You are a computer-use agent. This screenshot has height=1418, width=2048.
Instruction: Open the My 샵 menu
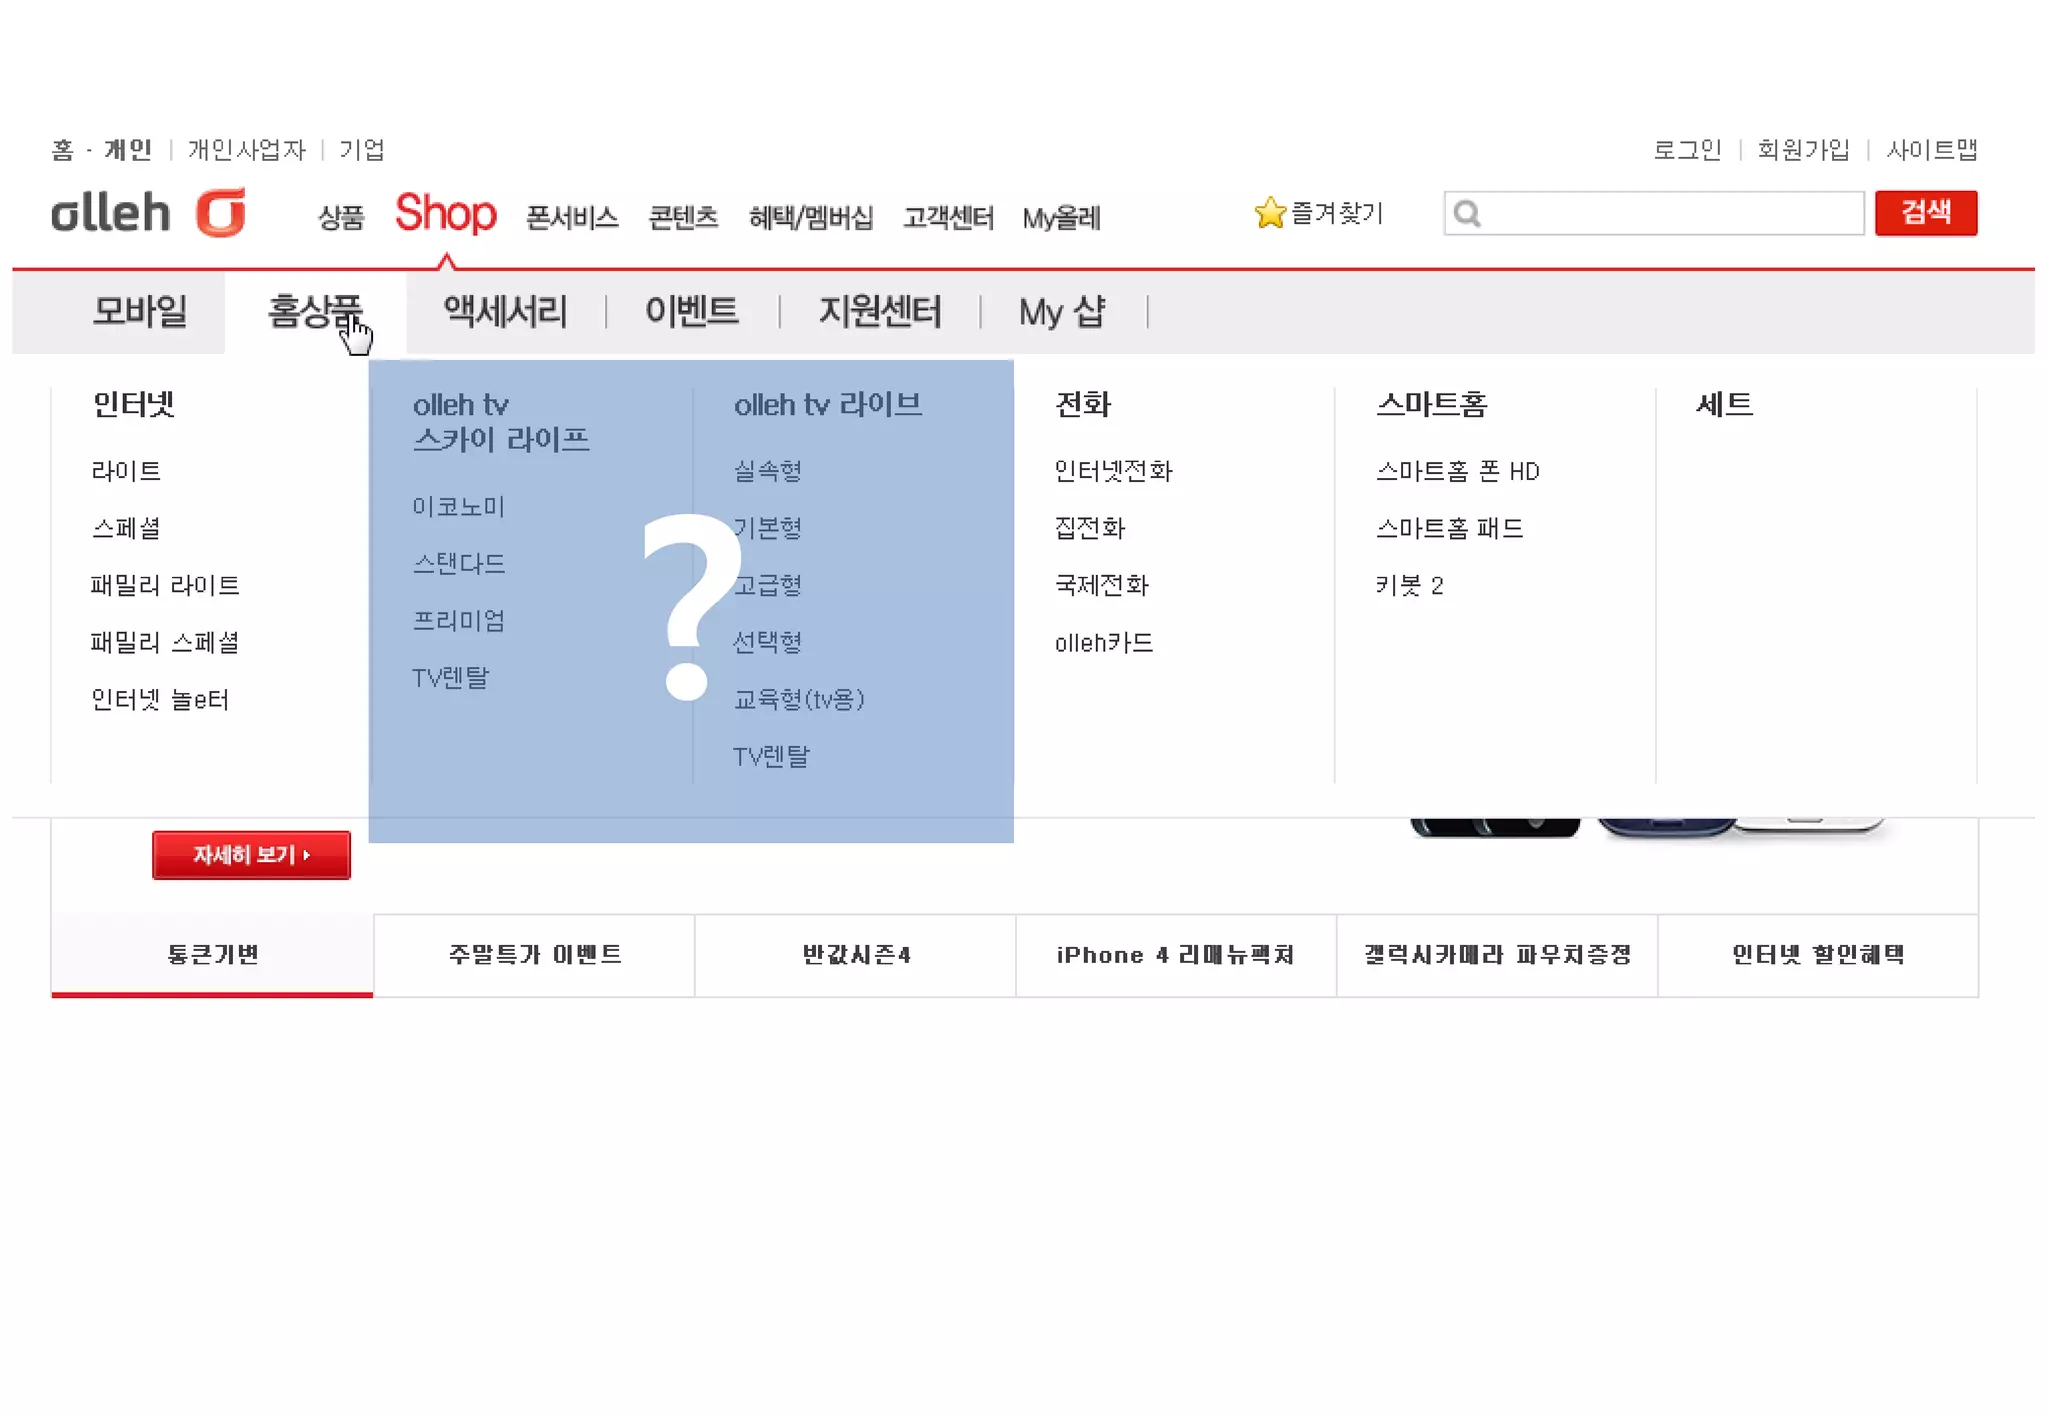tap(1061, 311)
